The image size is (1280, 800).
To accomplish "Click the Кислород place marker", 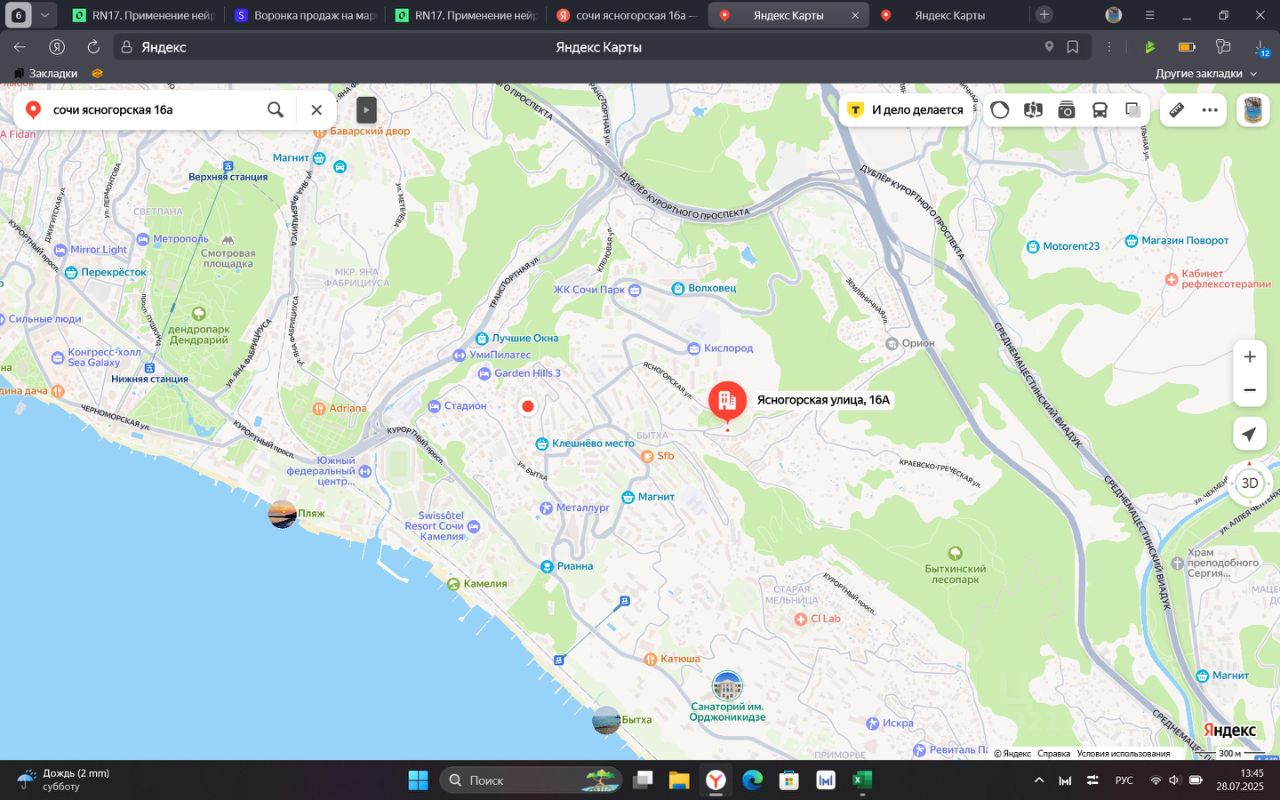I will click(x=694, y=348).
